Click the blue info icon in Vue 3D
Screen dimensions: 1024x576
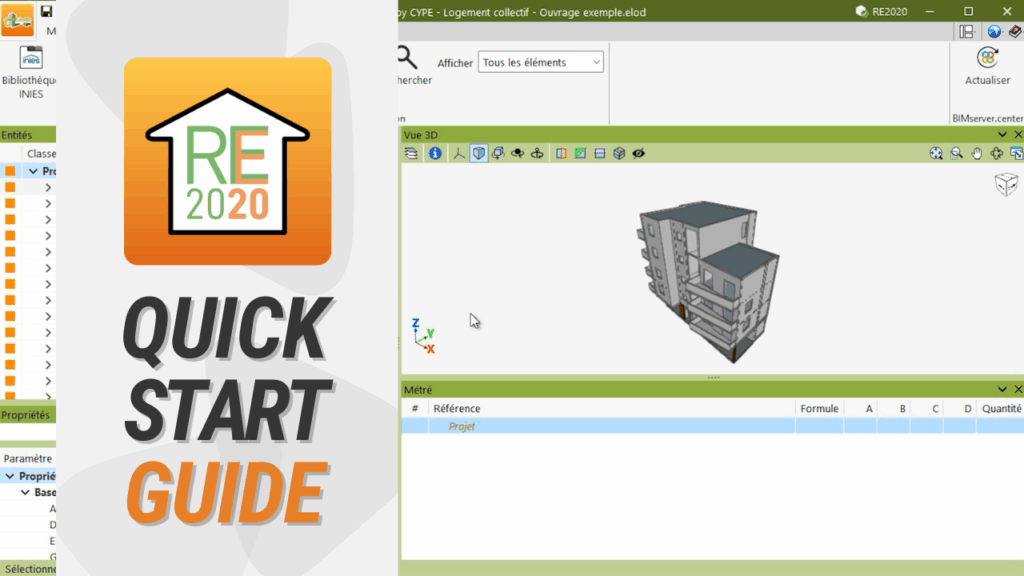tap(435, 153)
